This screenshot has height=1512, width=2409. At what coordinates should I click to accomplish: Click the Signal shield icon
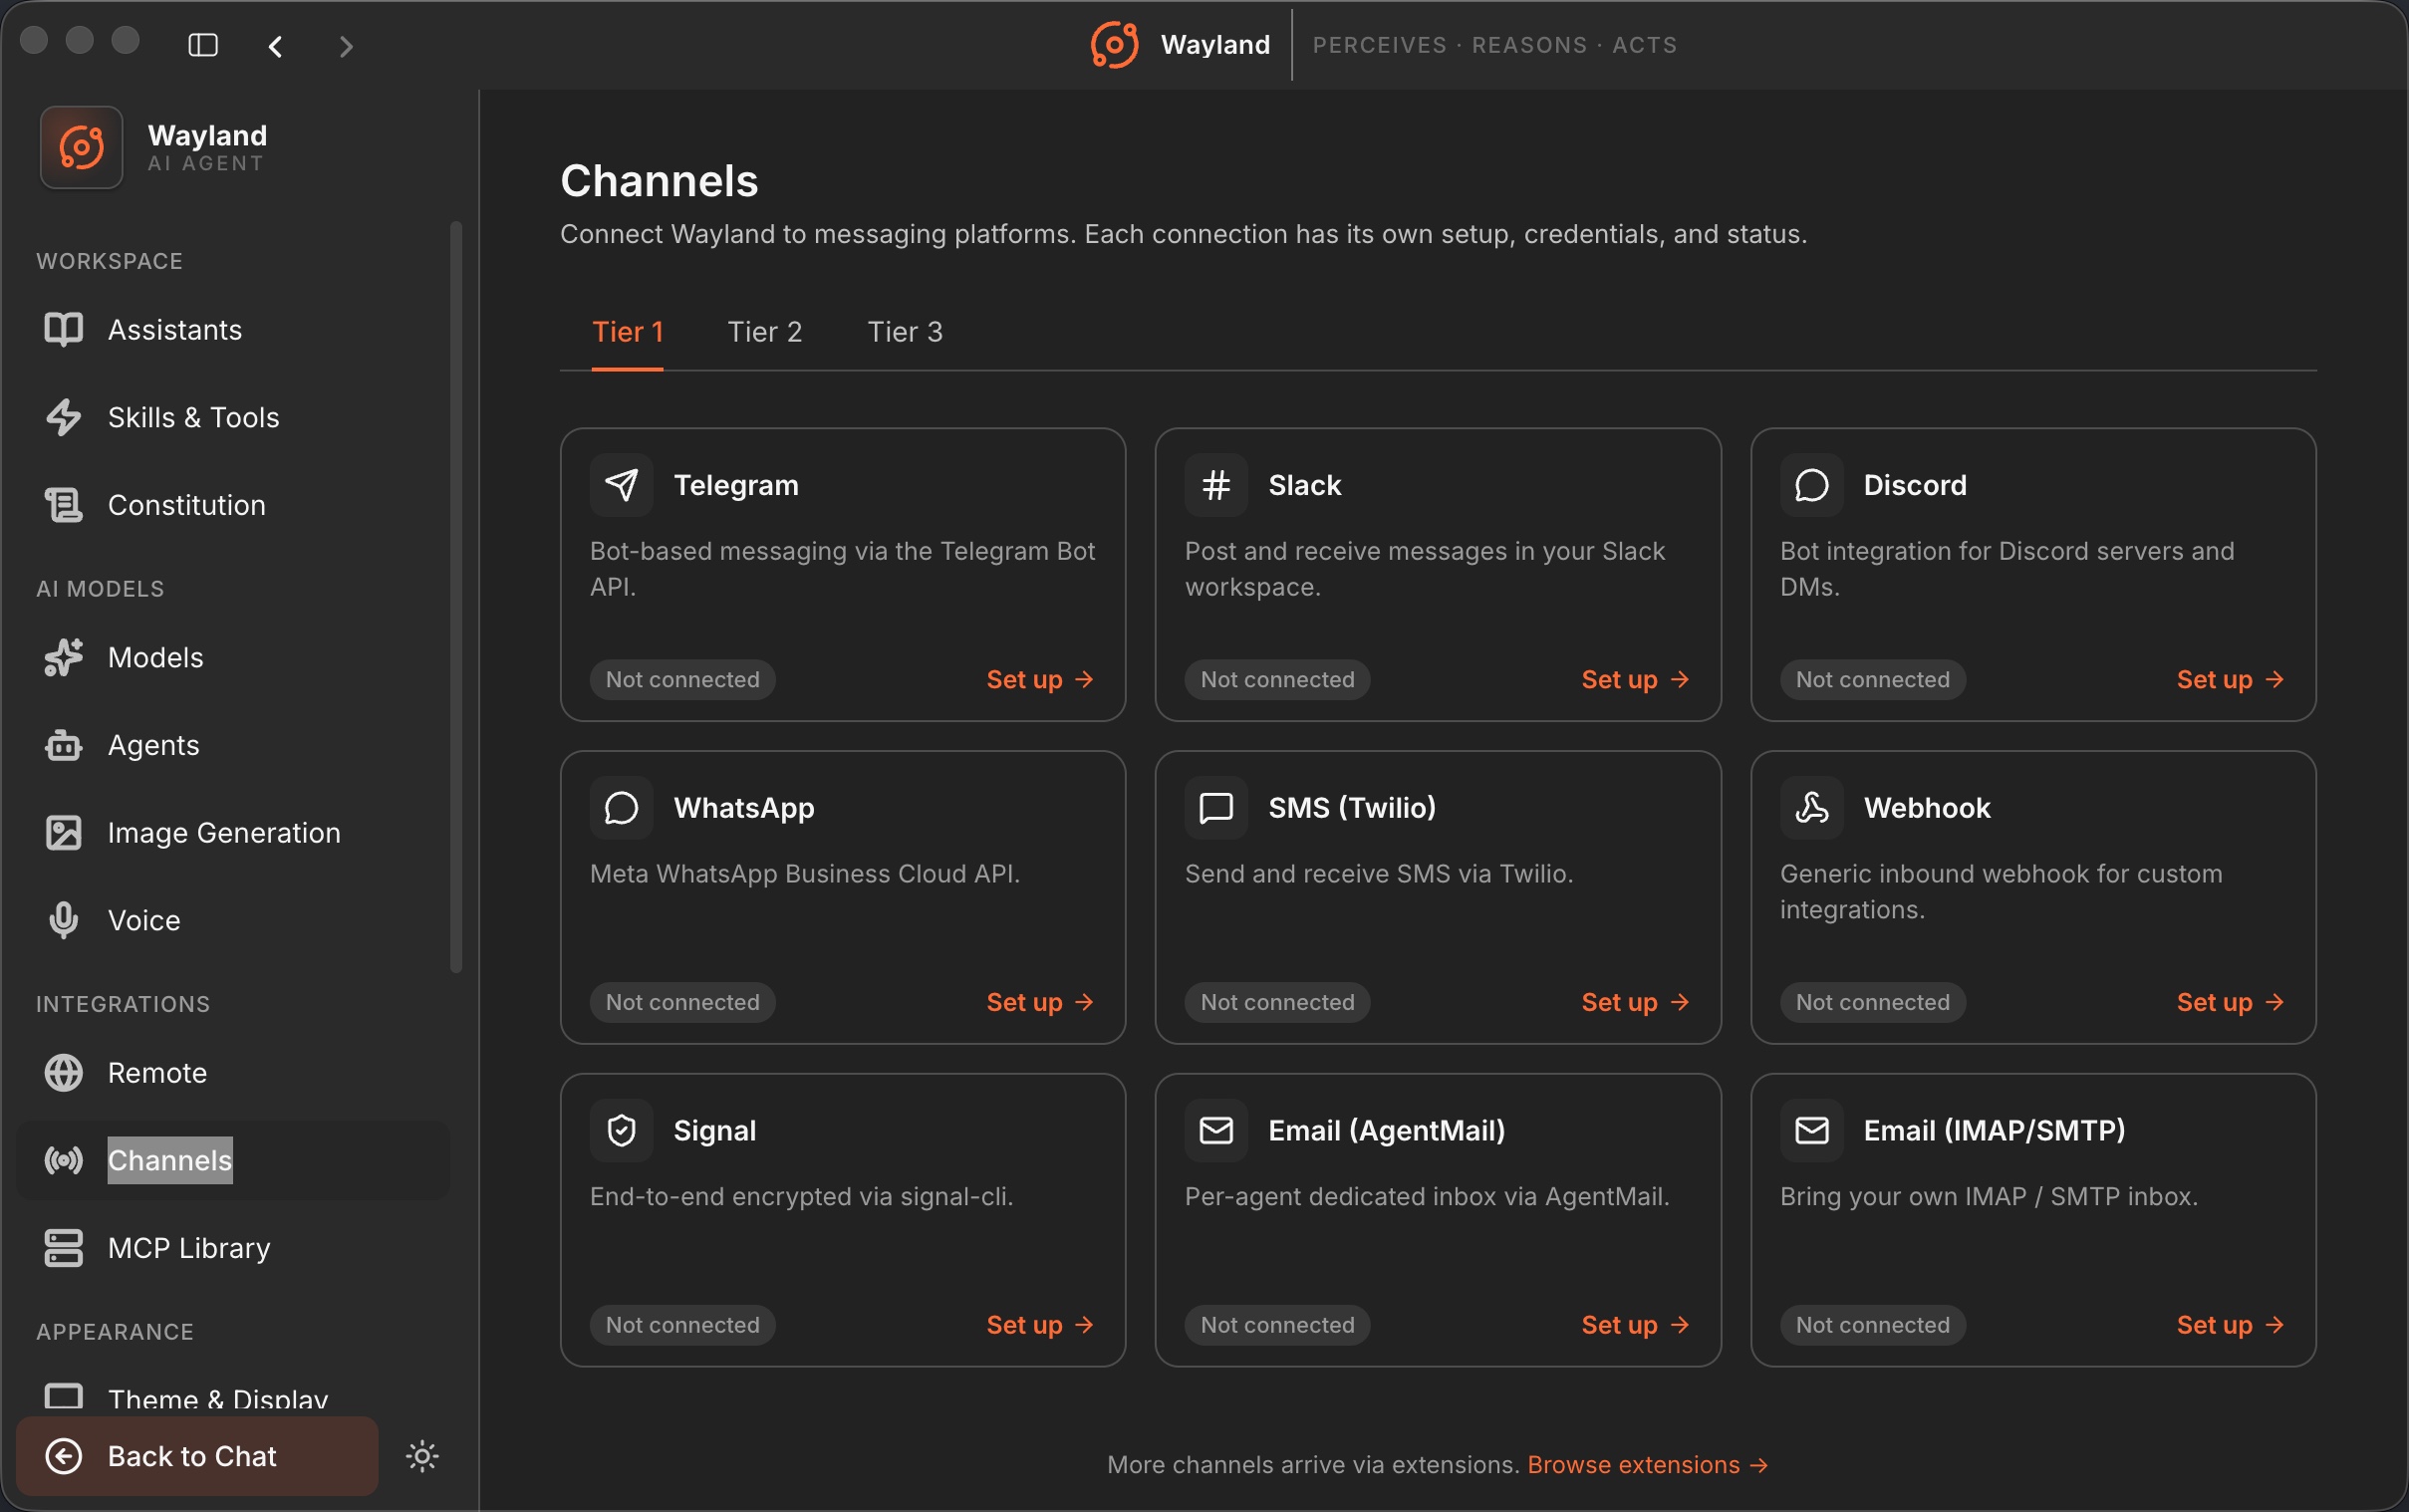coord(621,1130)
